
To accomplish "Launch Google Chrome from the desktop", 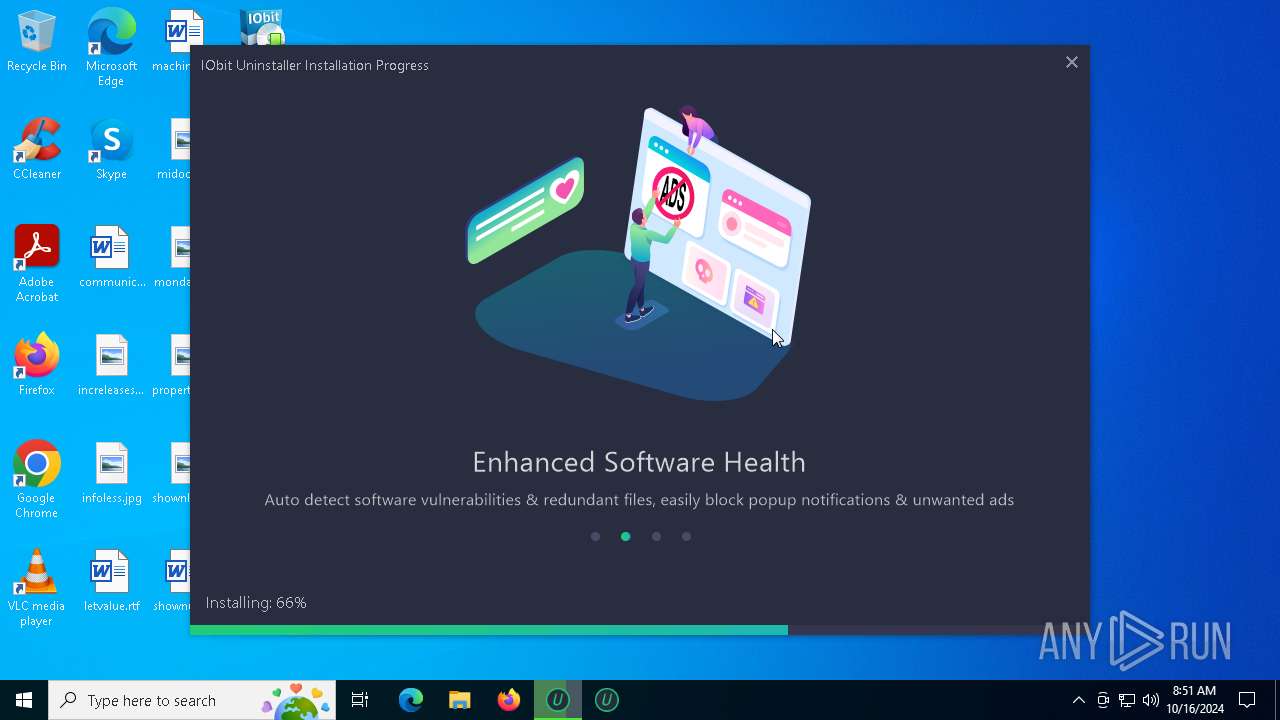I will (x=37, y=480).
